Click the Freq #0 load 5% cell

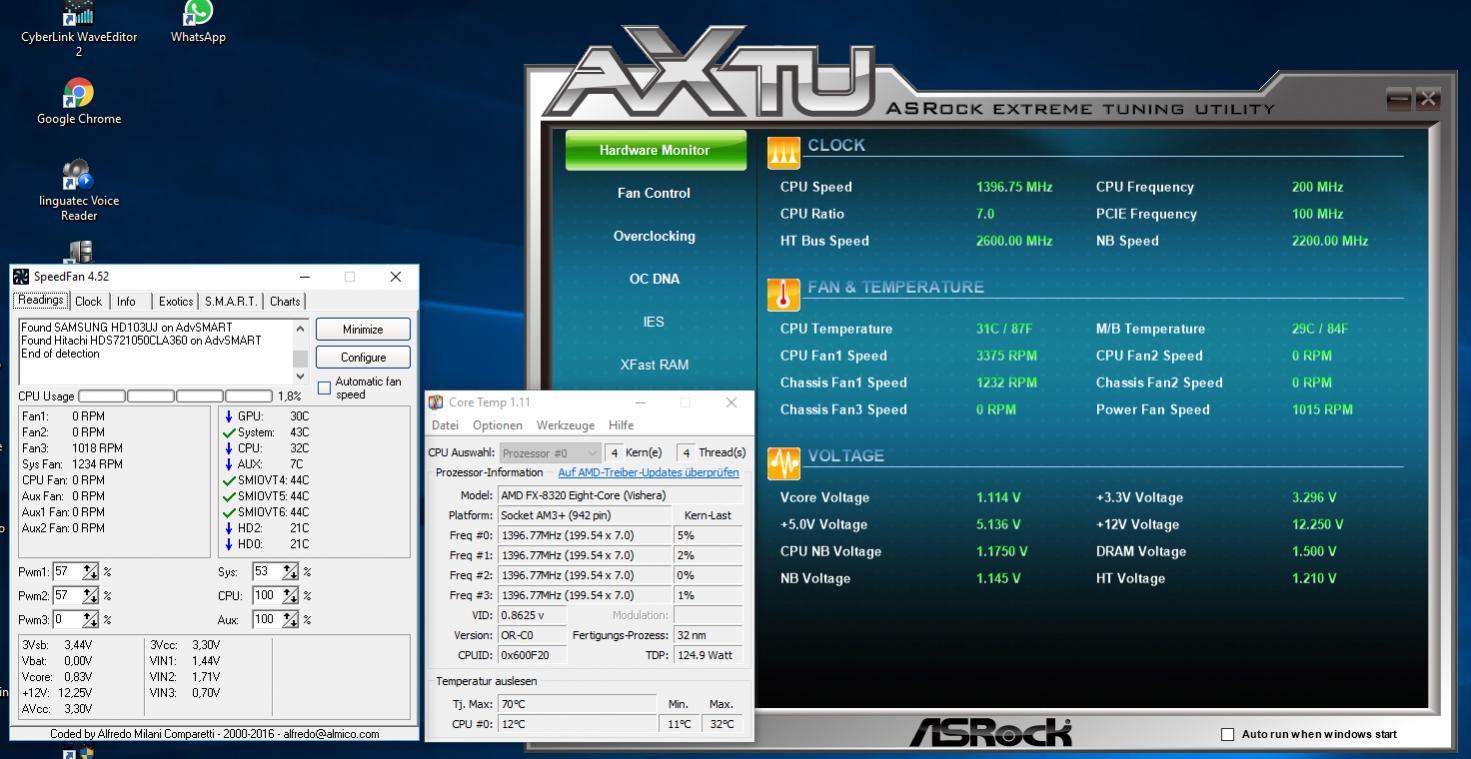tap(708, 535)
